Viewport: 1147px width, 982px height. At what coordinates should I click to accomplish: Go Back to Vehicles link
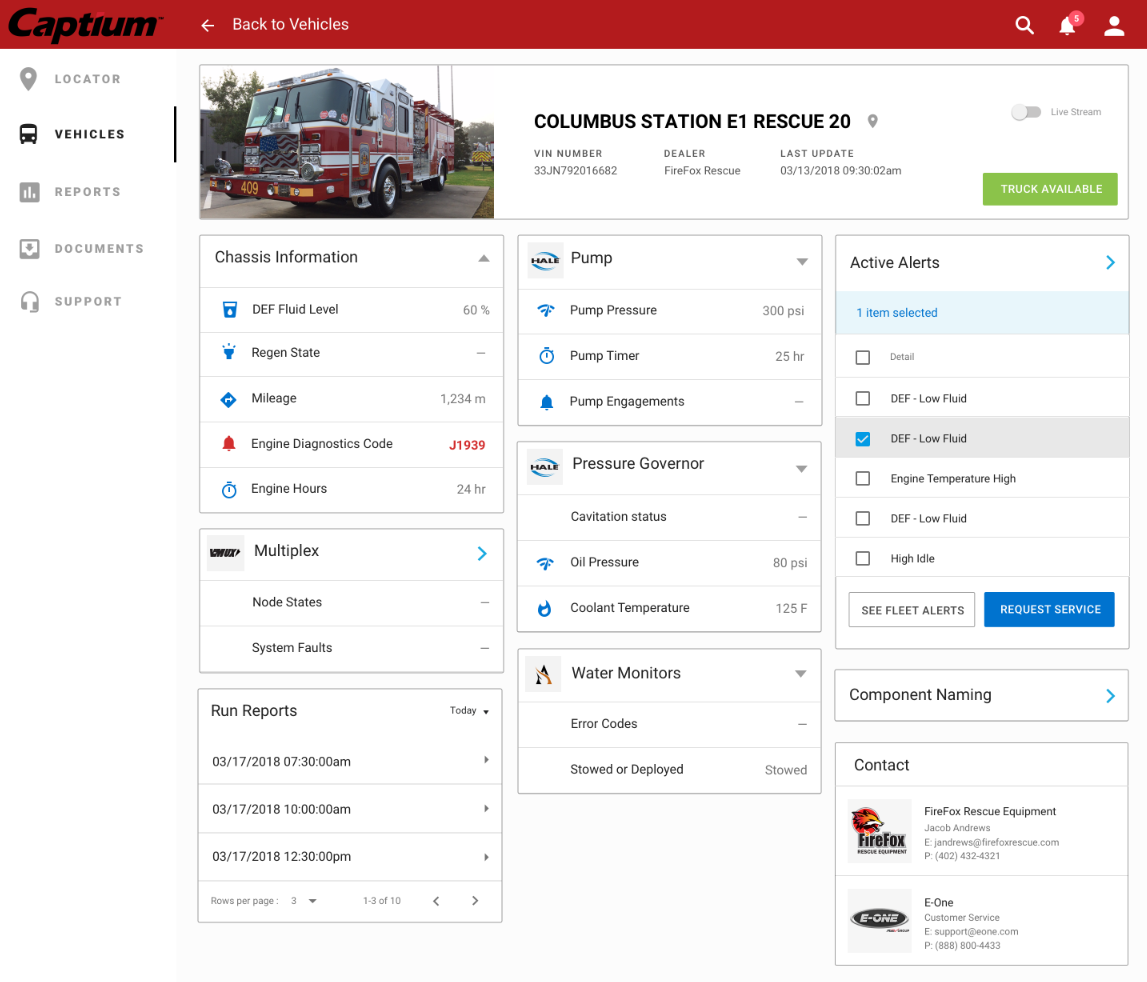click(290, 25)
